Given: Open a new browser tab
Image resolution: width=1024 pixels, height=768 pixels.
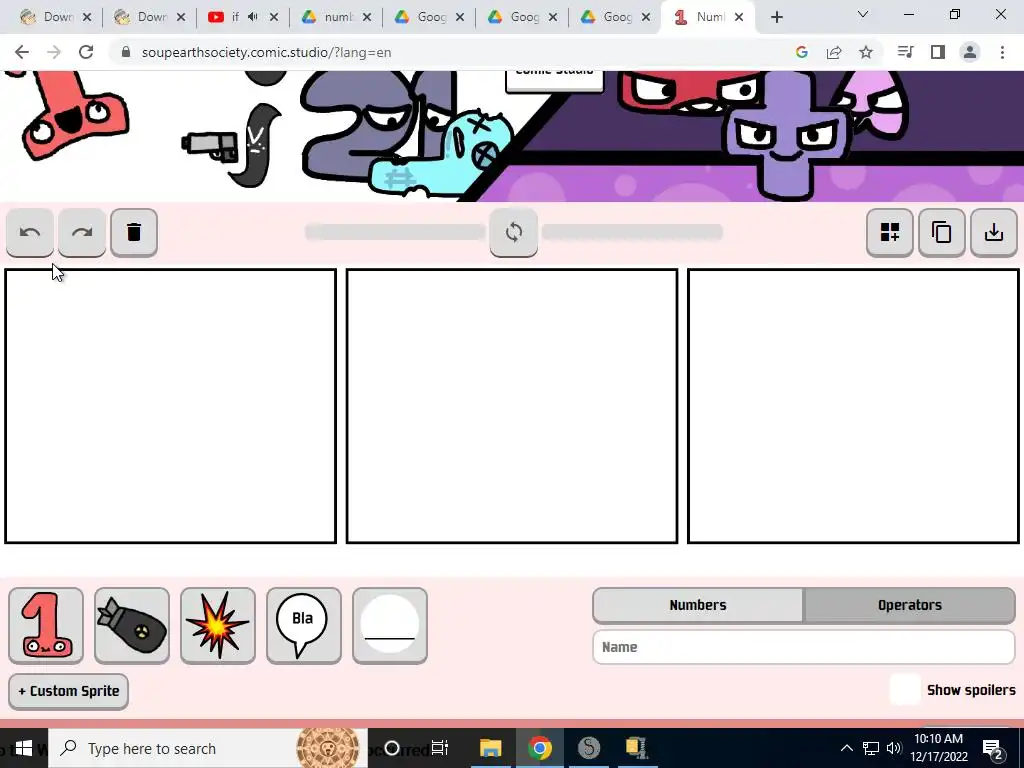Looking at the screenshot, I should (776, 18).
